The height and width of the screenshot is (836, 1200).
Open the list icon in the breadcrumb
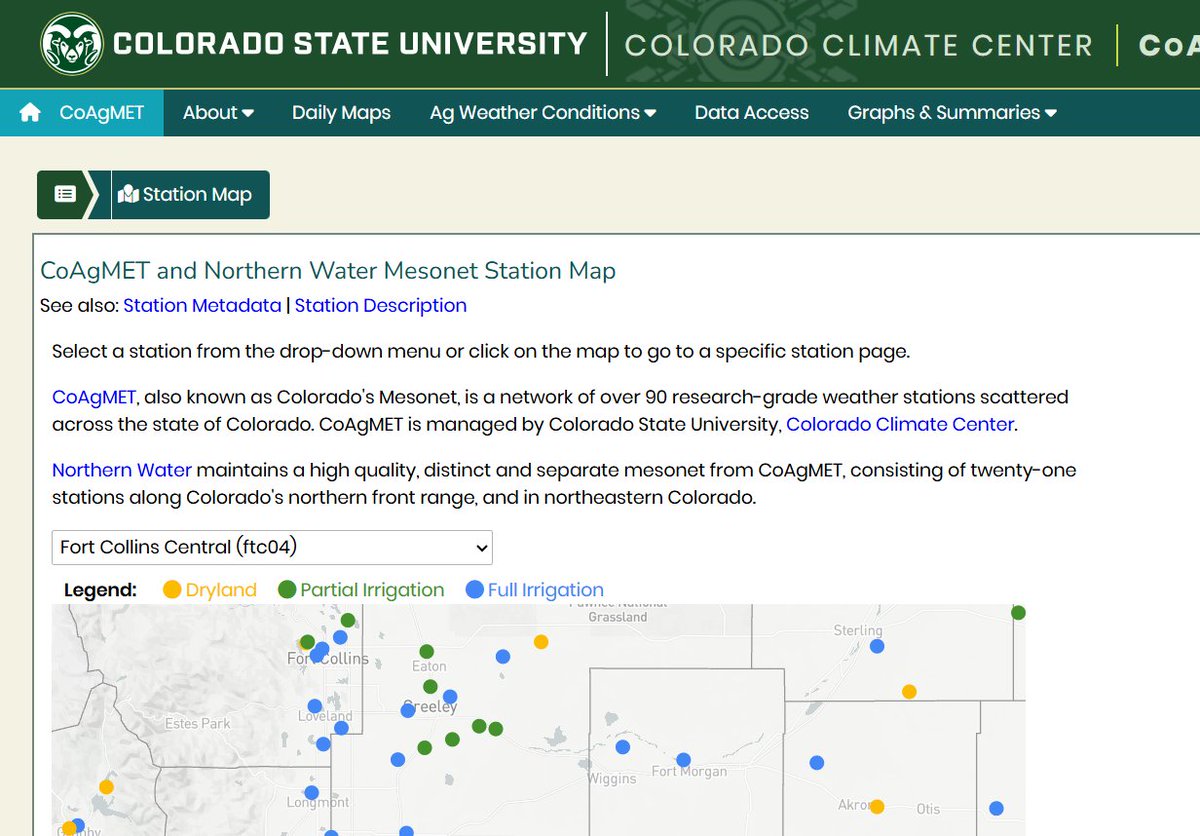pos(65,194)
